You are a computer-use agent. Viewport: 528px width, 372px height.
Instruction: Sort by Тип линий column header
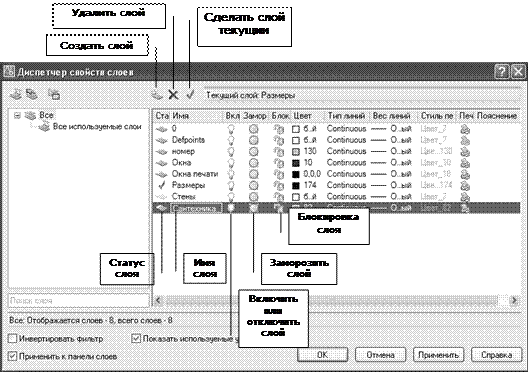pos(347,116)
